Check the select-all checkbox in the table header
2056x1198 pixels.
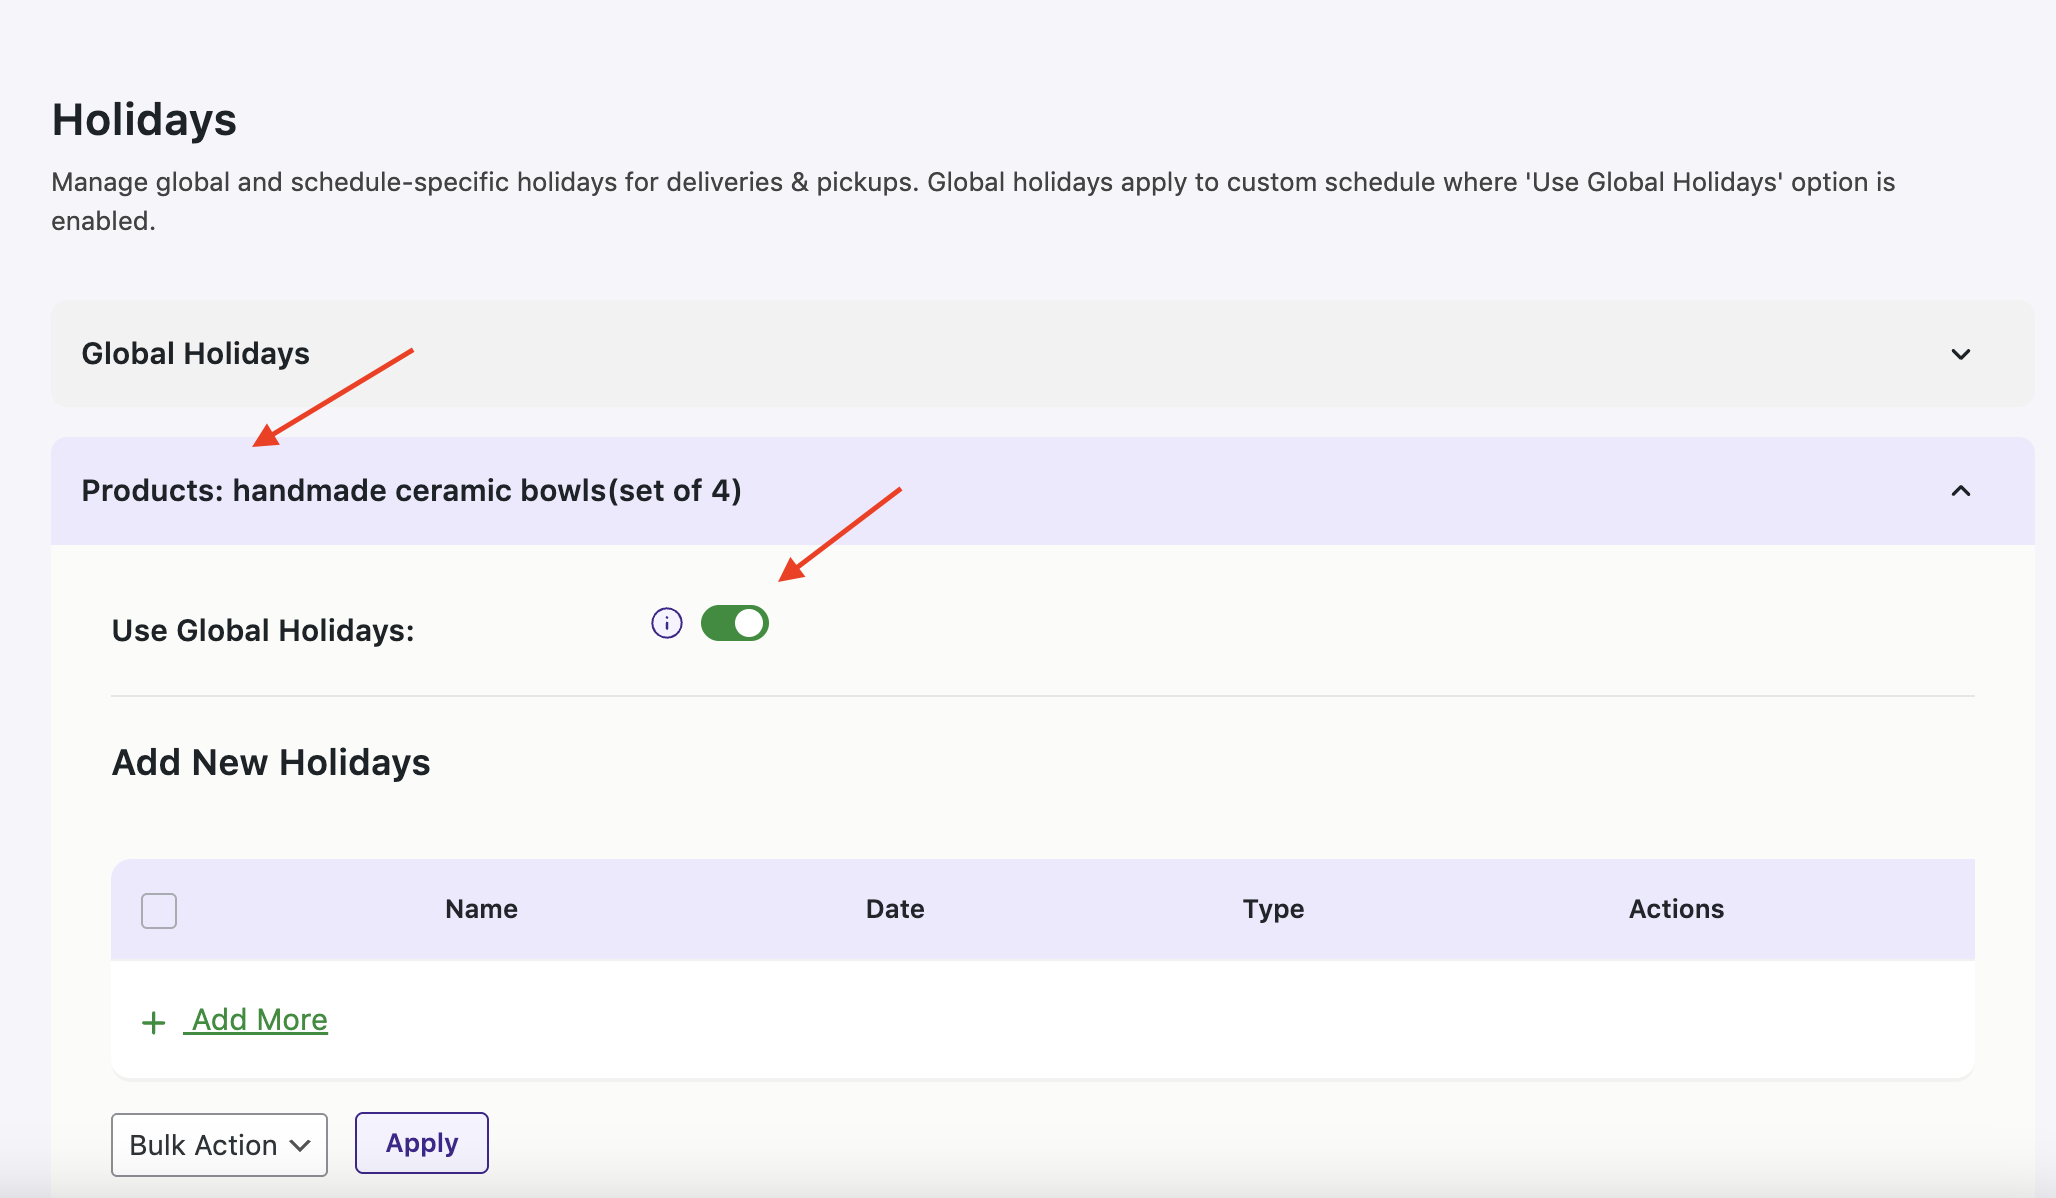[x=159, y=910]
